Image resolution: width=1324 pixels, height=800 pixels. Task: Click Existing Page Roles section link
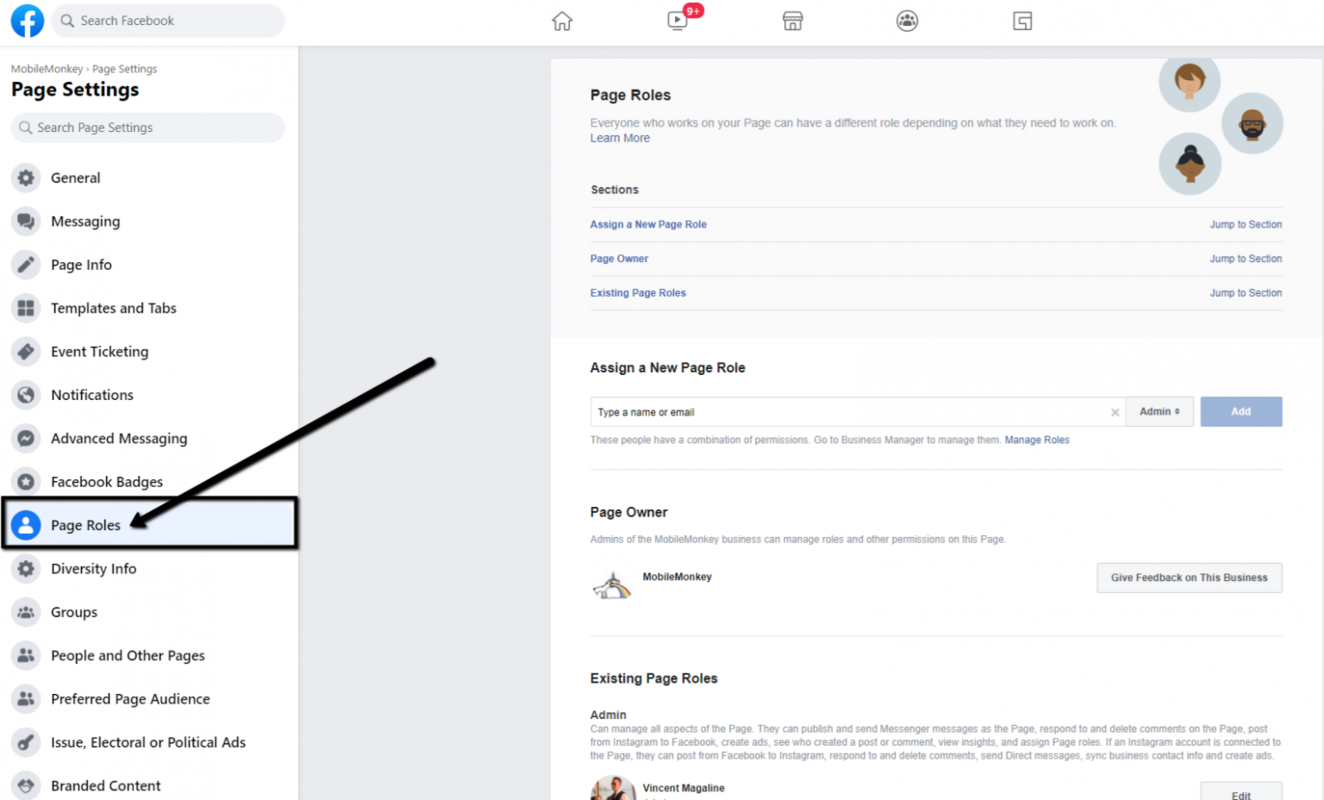pyautogui.click(x=638, y=293)
